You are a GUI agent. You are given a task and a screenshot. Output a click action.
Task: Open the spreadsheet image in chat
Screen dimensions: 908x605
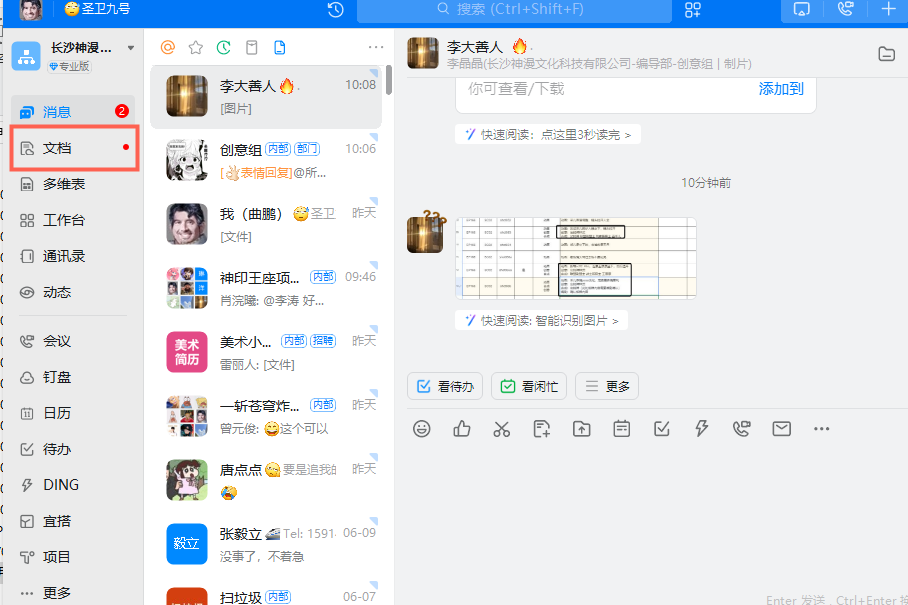576,258
